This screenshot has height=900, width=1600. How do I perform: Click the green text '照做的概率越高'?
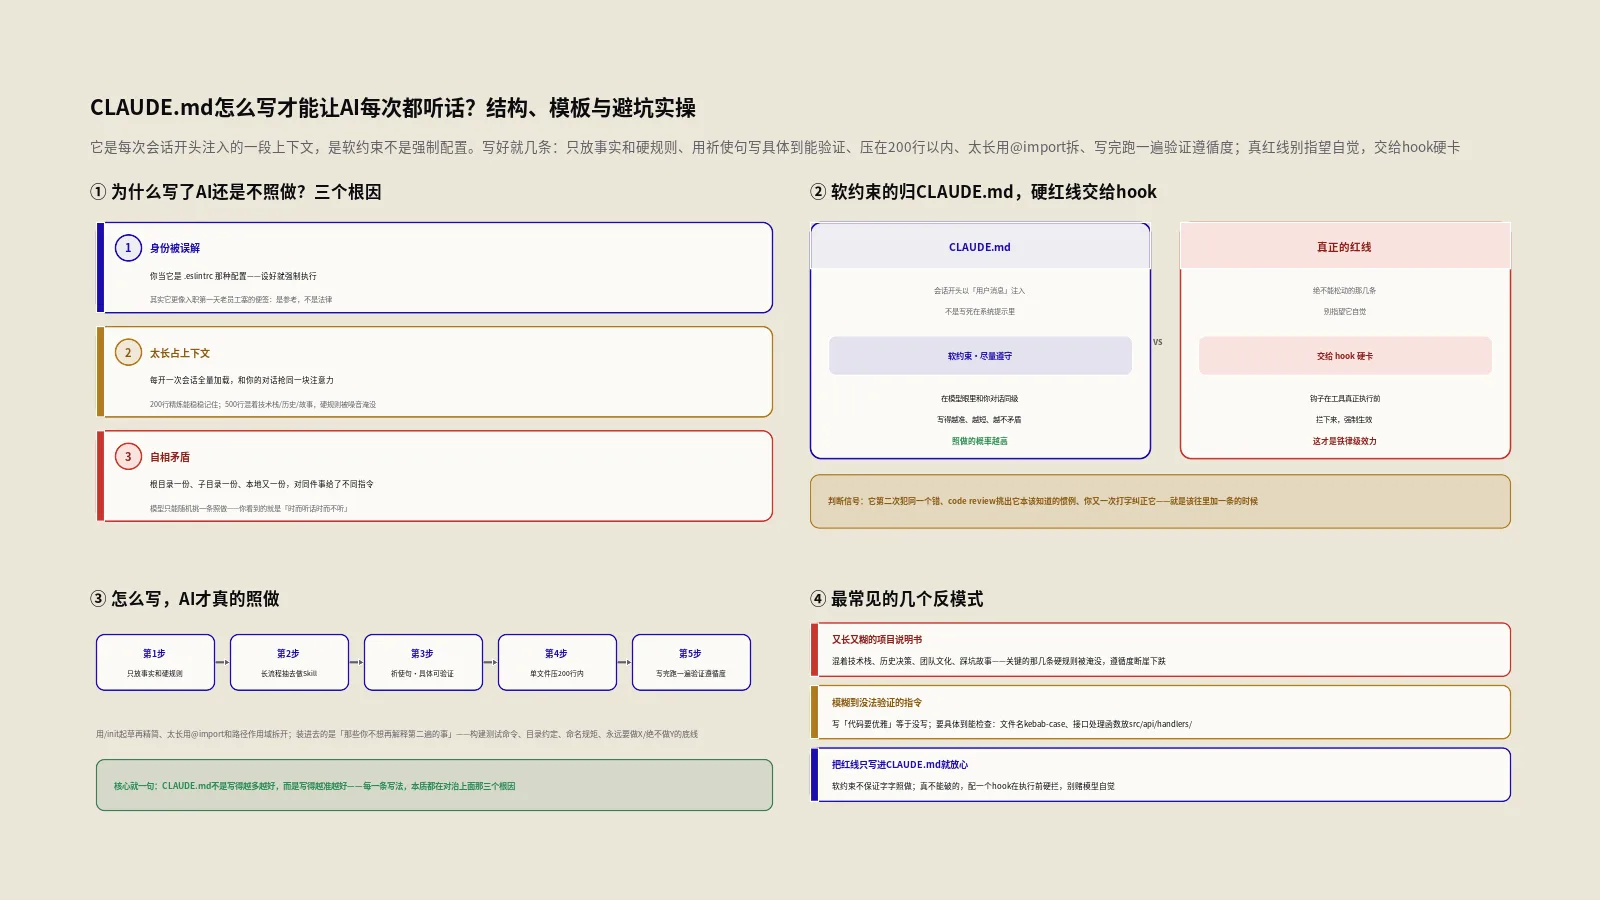click(980, 441)
